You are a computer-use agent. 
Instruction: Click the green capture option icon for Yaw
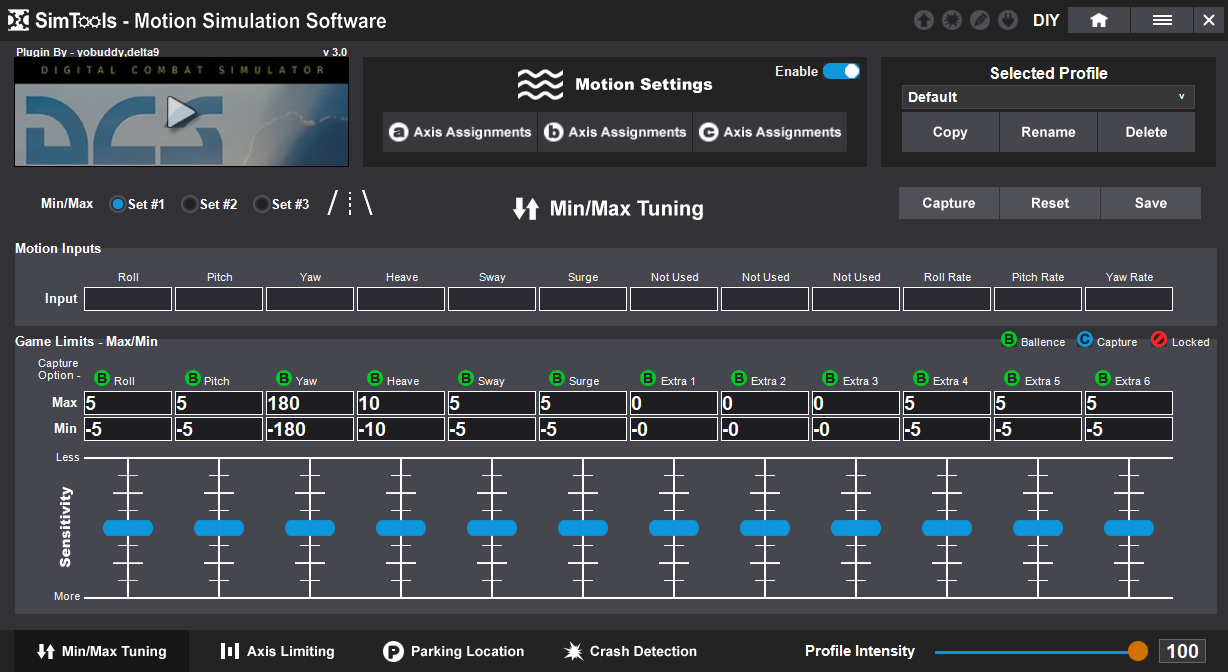tap(284, 379)
